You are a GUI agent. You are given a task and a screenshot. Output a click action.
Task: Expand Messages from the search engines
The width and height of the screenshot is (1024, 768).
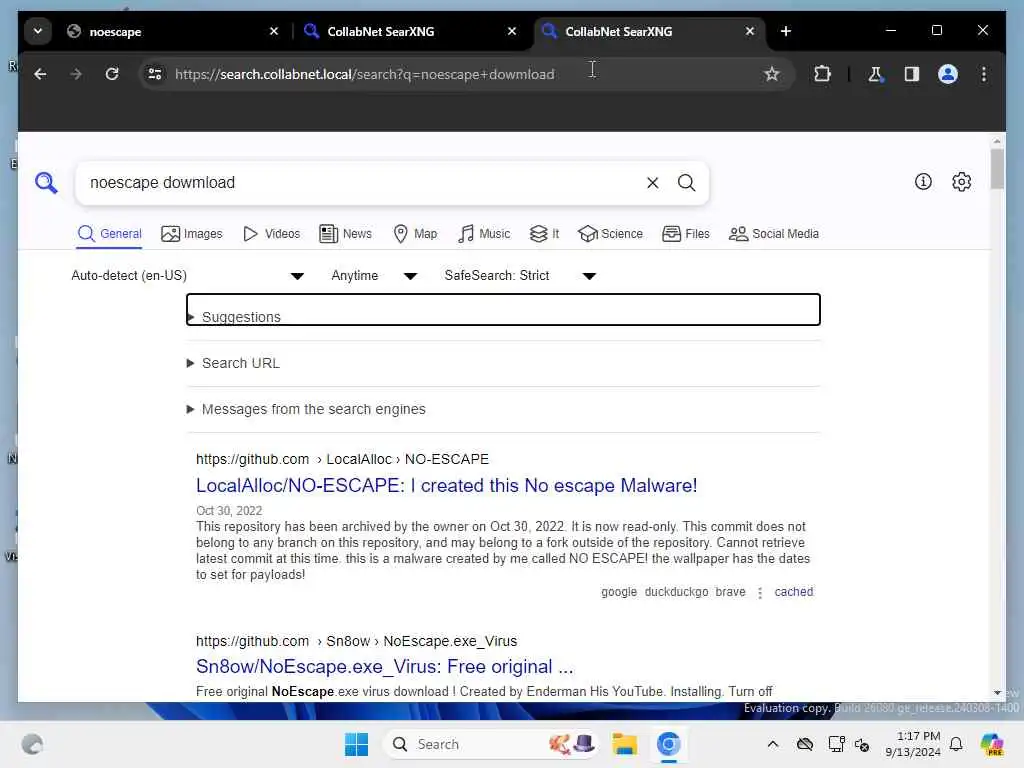point(503,409)
